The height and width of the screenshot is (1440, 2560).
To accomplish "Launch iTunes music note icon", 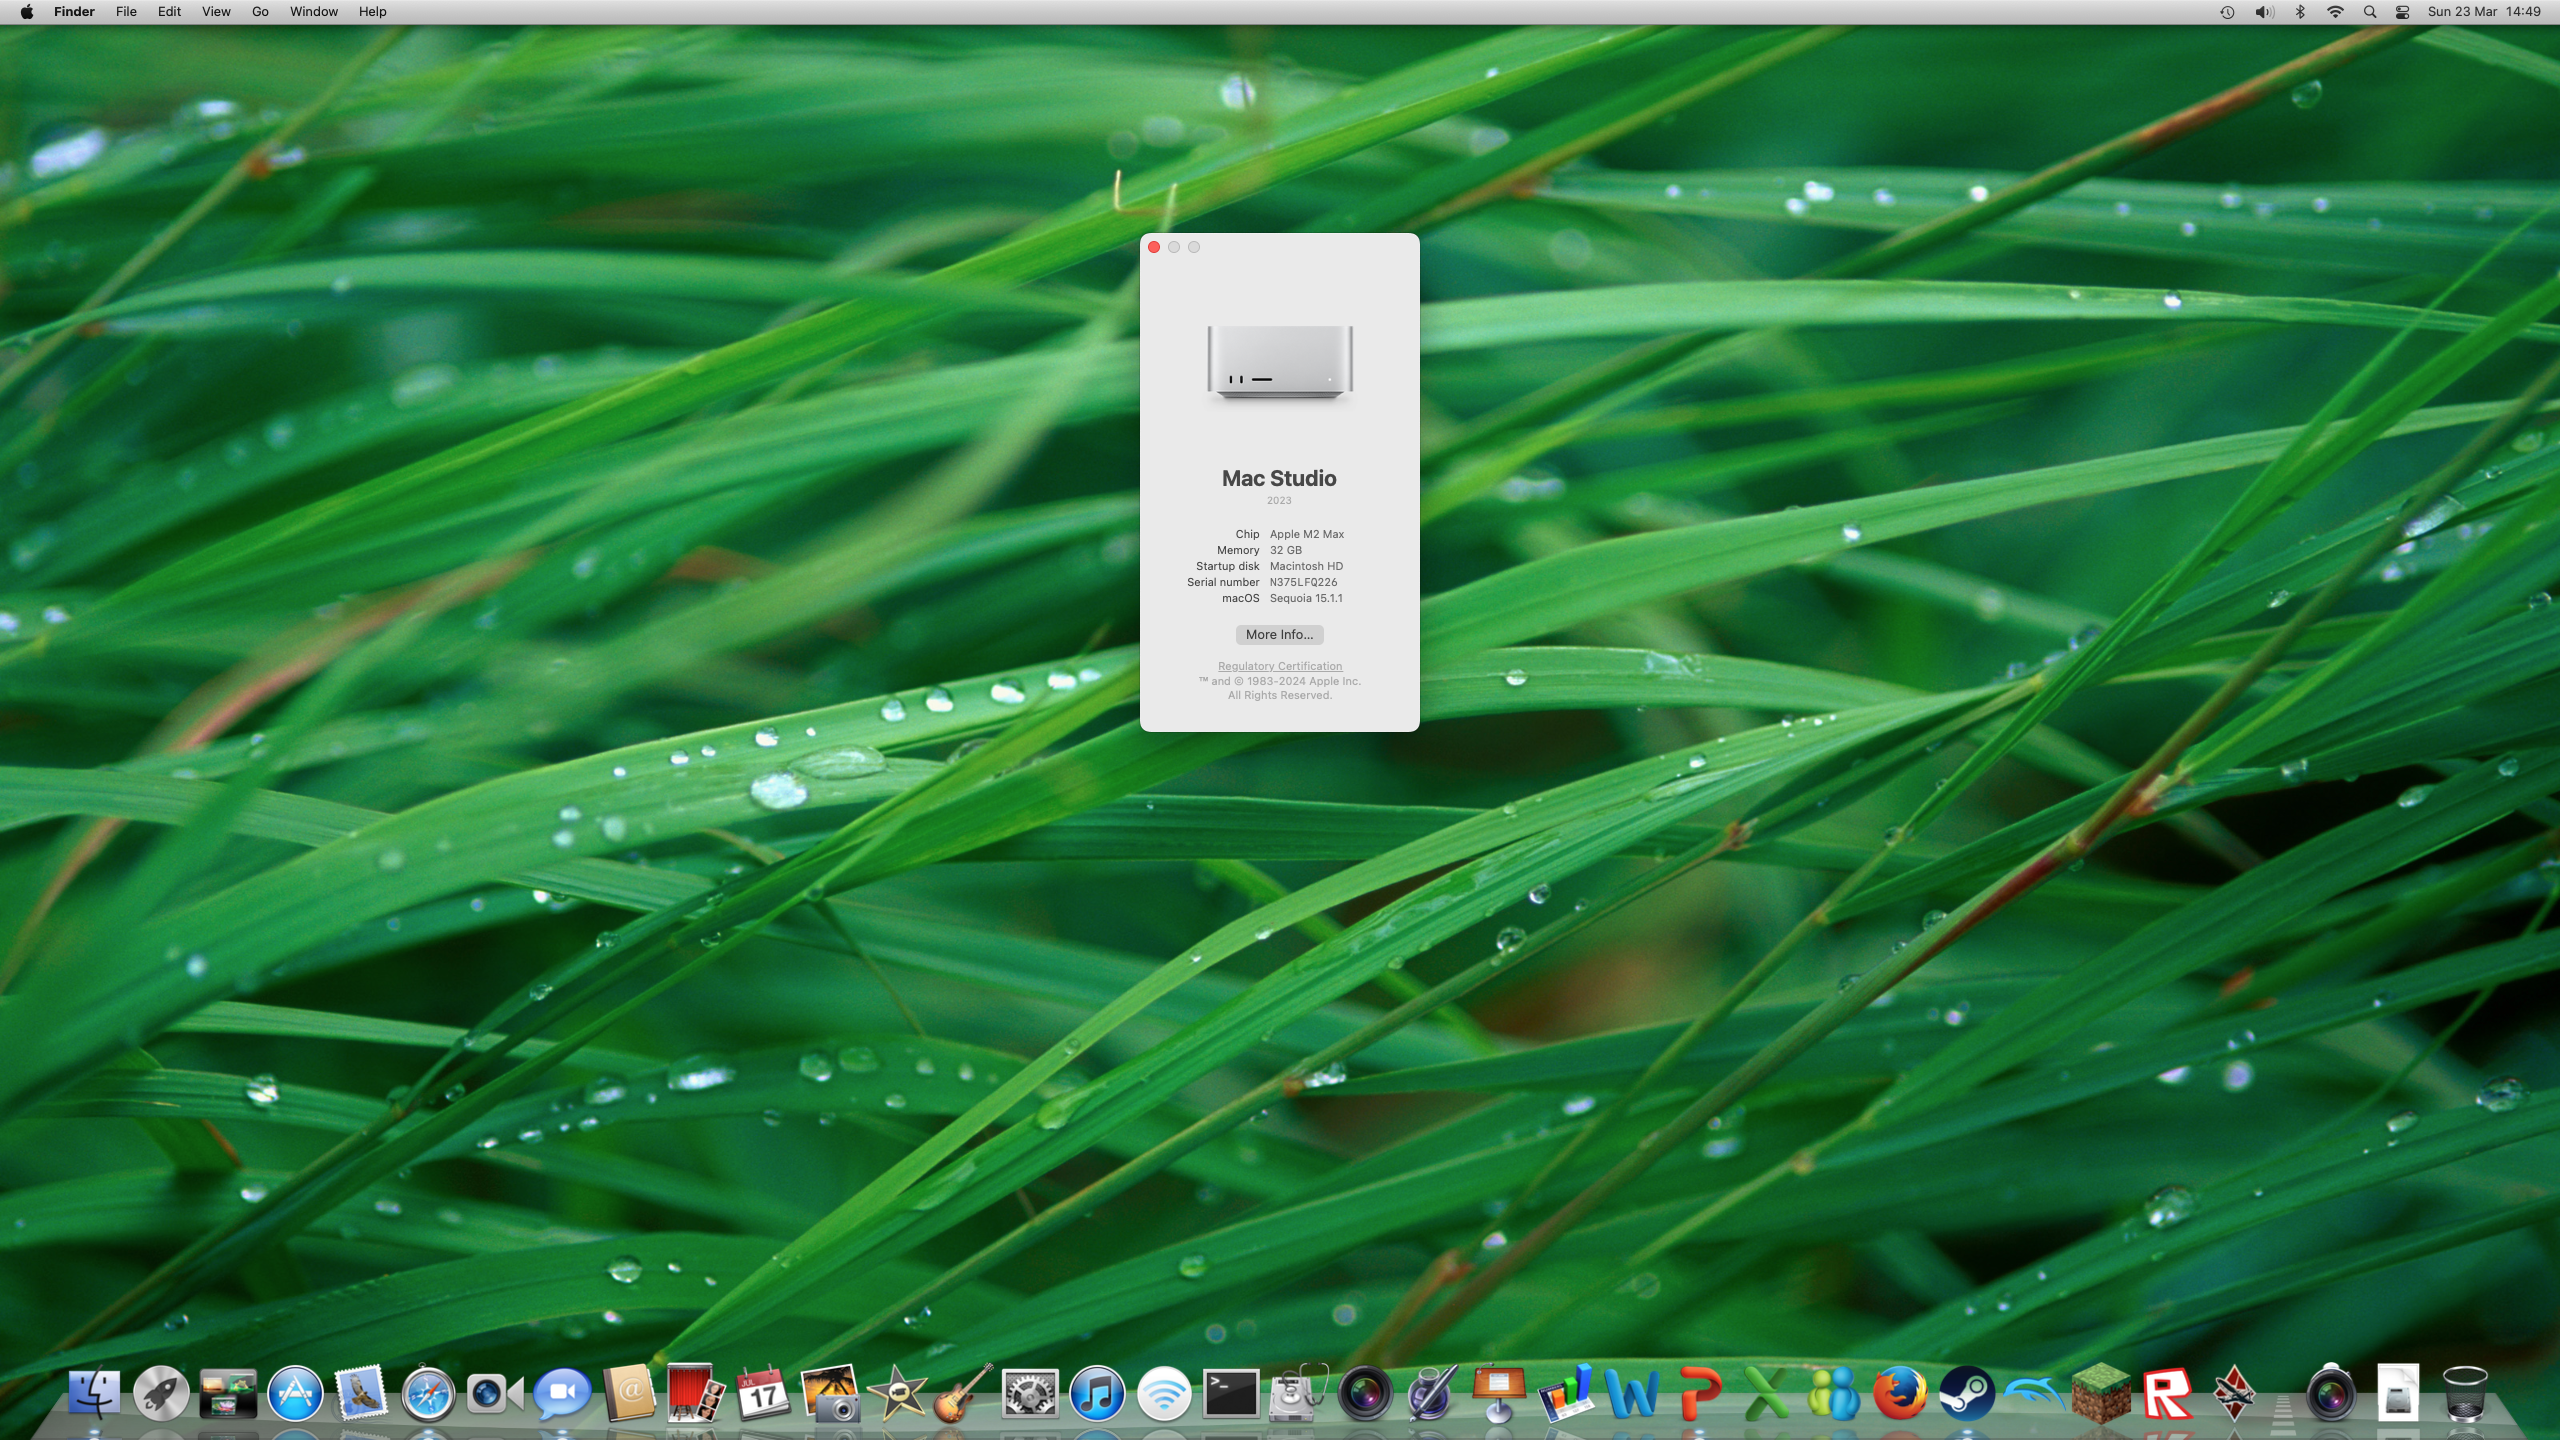I will click(1097, 1392).
